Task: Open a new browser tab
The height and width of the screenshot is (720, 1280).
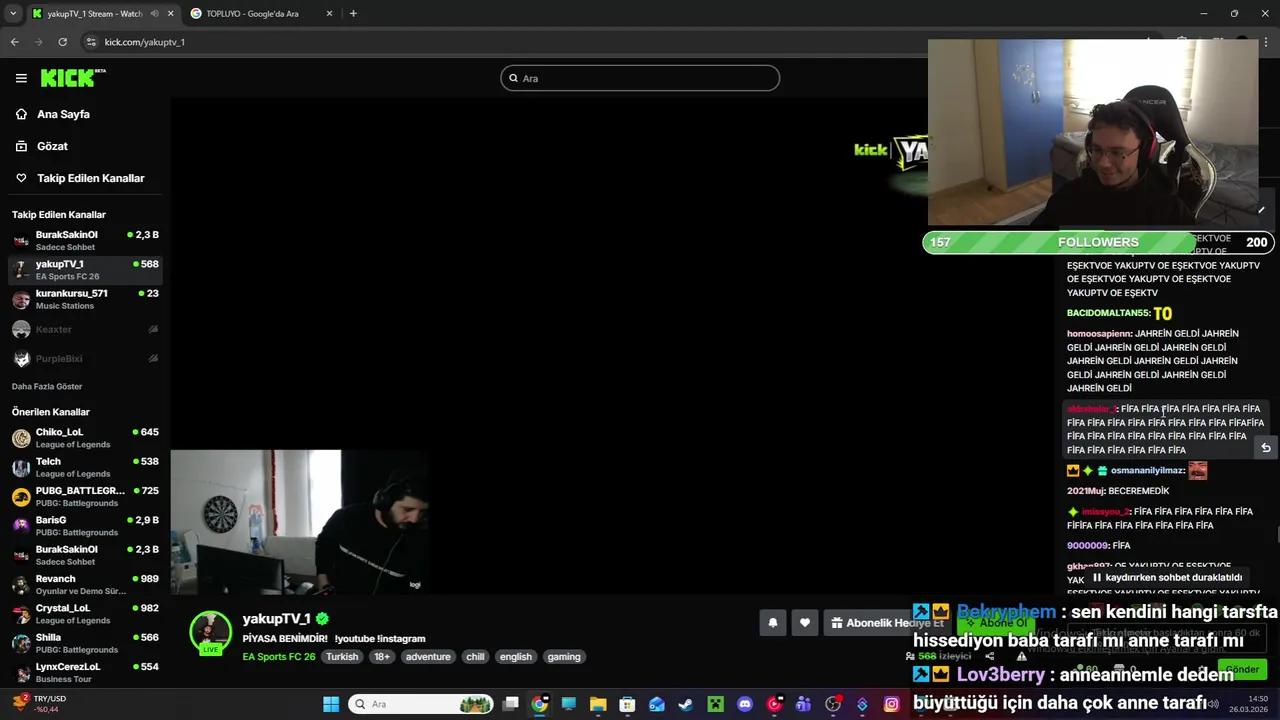Action: point(353,14)
